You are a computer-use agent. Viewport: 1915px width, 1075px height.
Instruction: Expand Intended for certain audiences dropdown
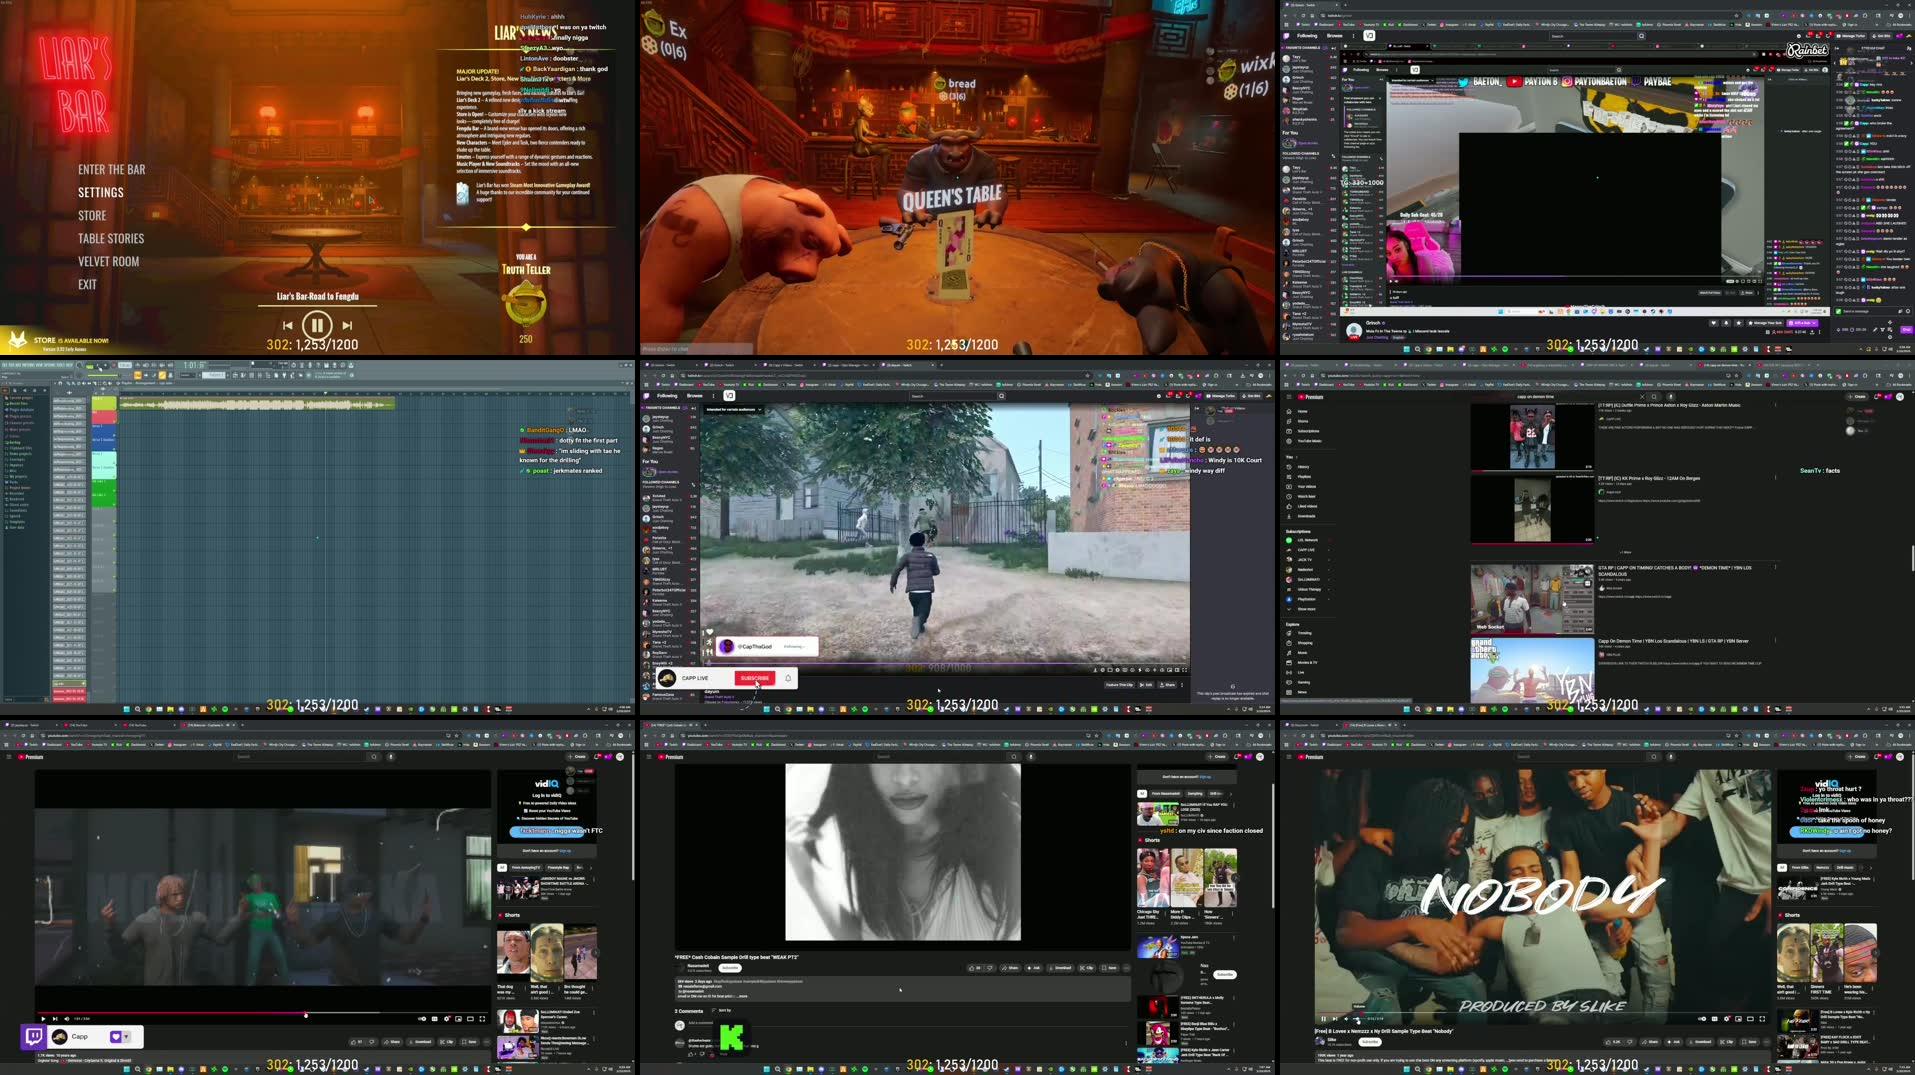click(x=734, y=410)
